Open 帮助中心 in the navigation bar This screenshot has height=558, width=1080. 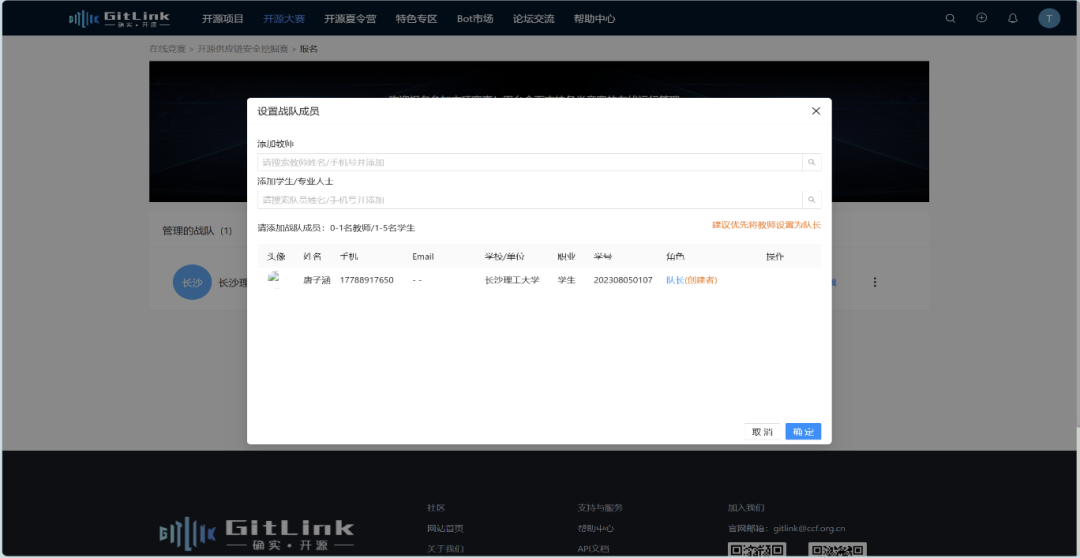594,19
